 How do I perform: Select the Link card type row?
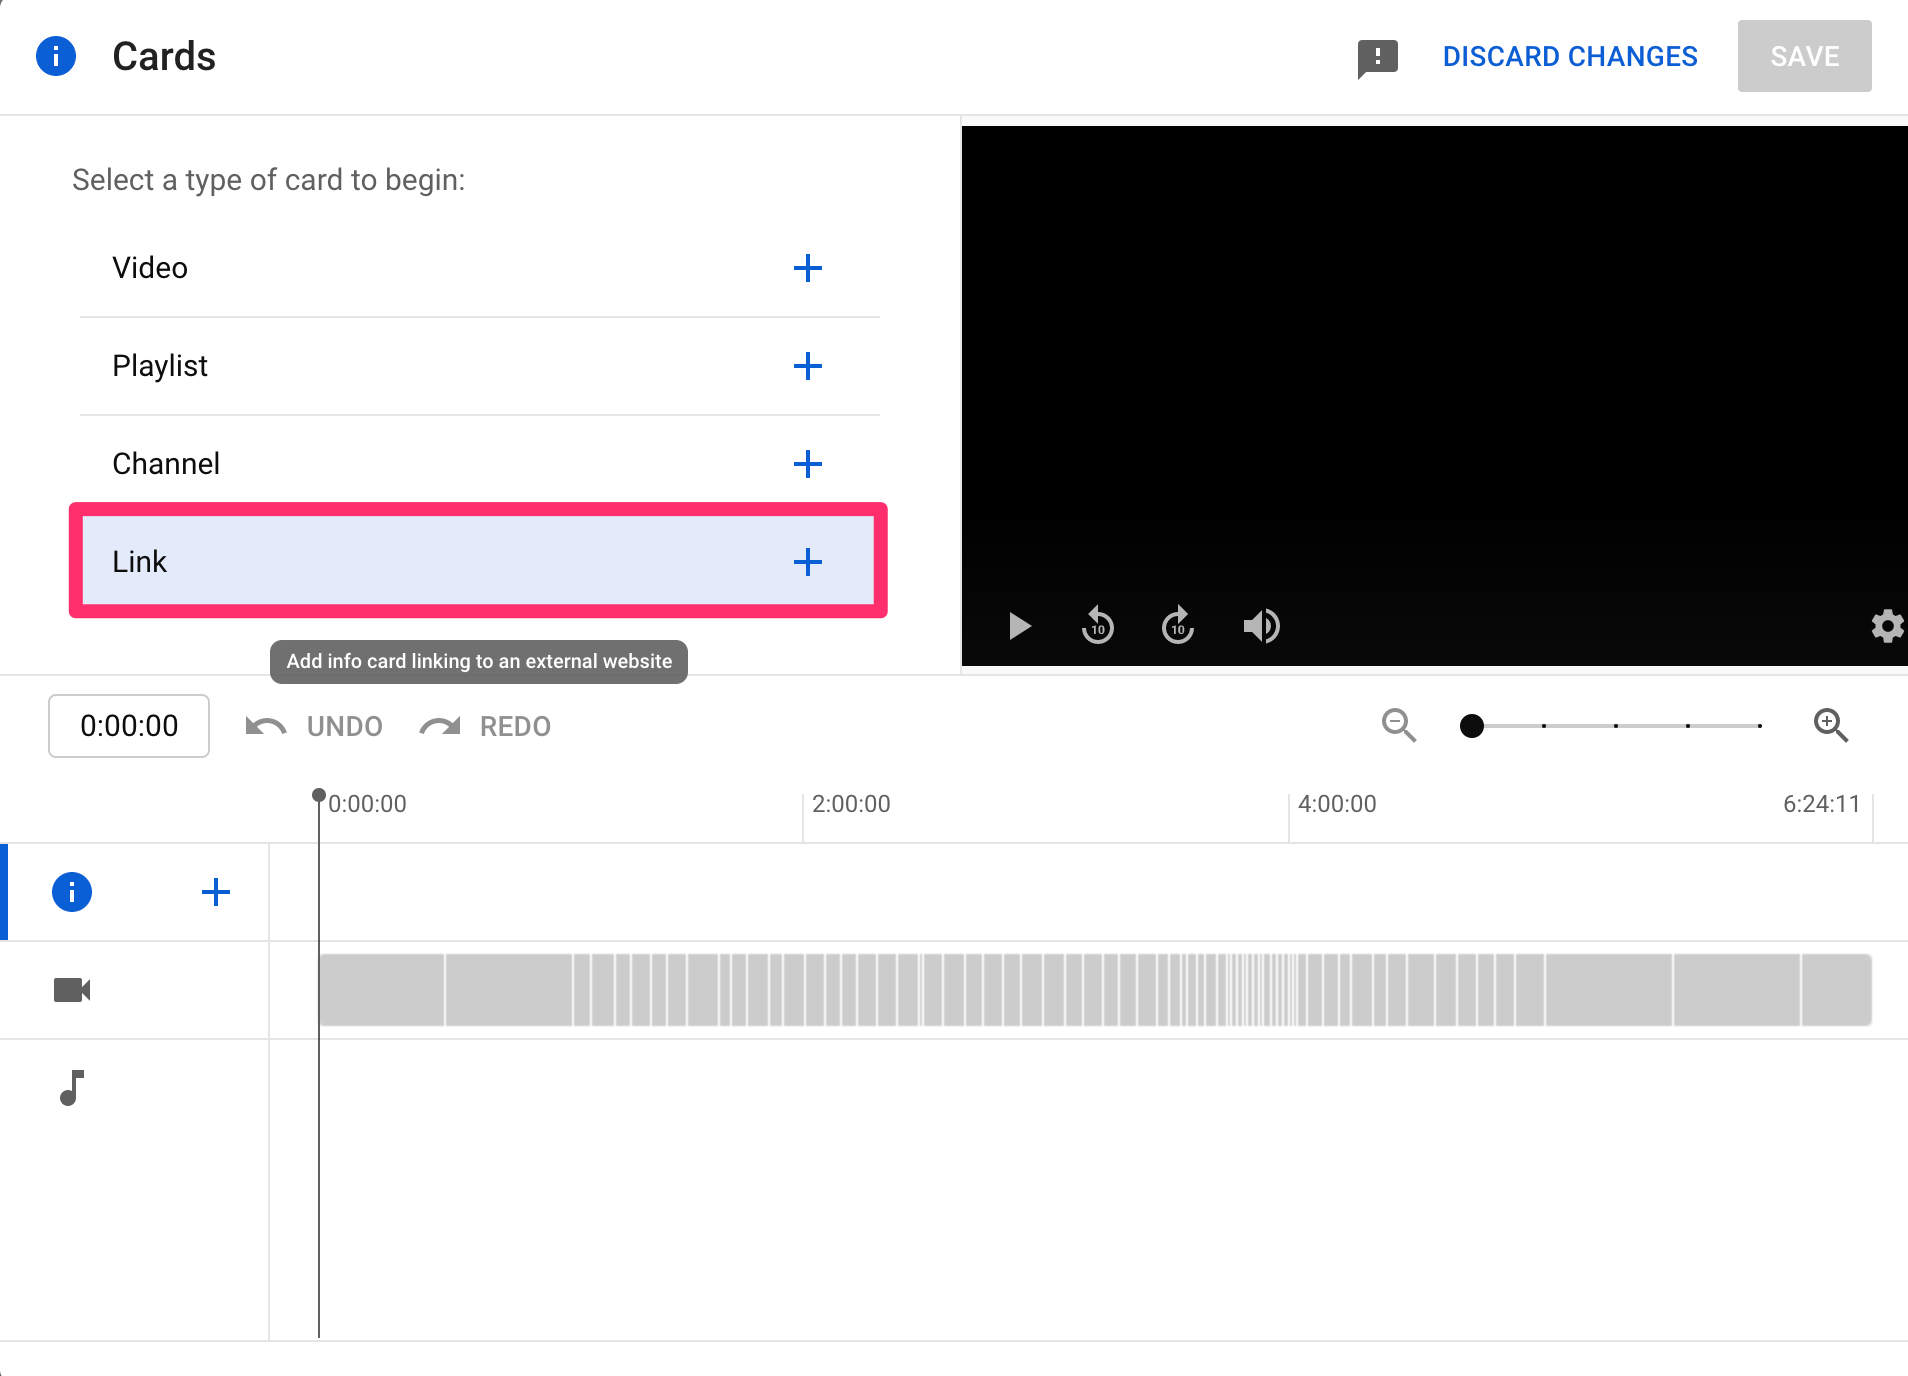pos(479,561)
